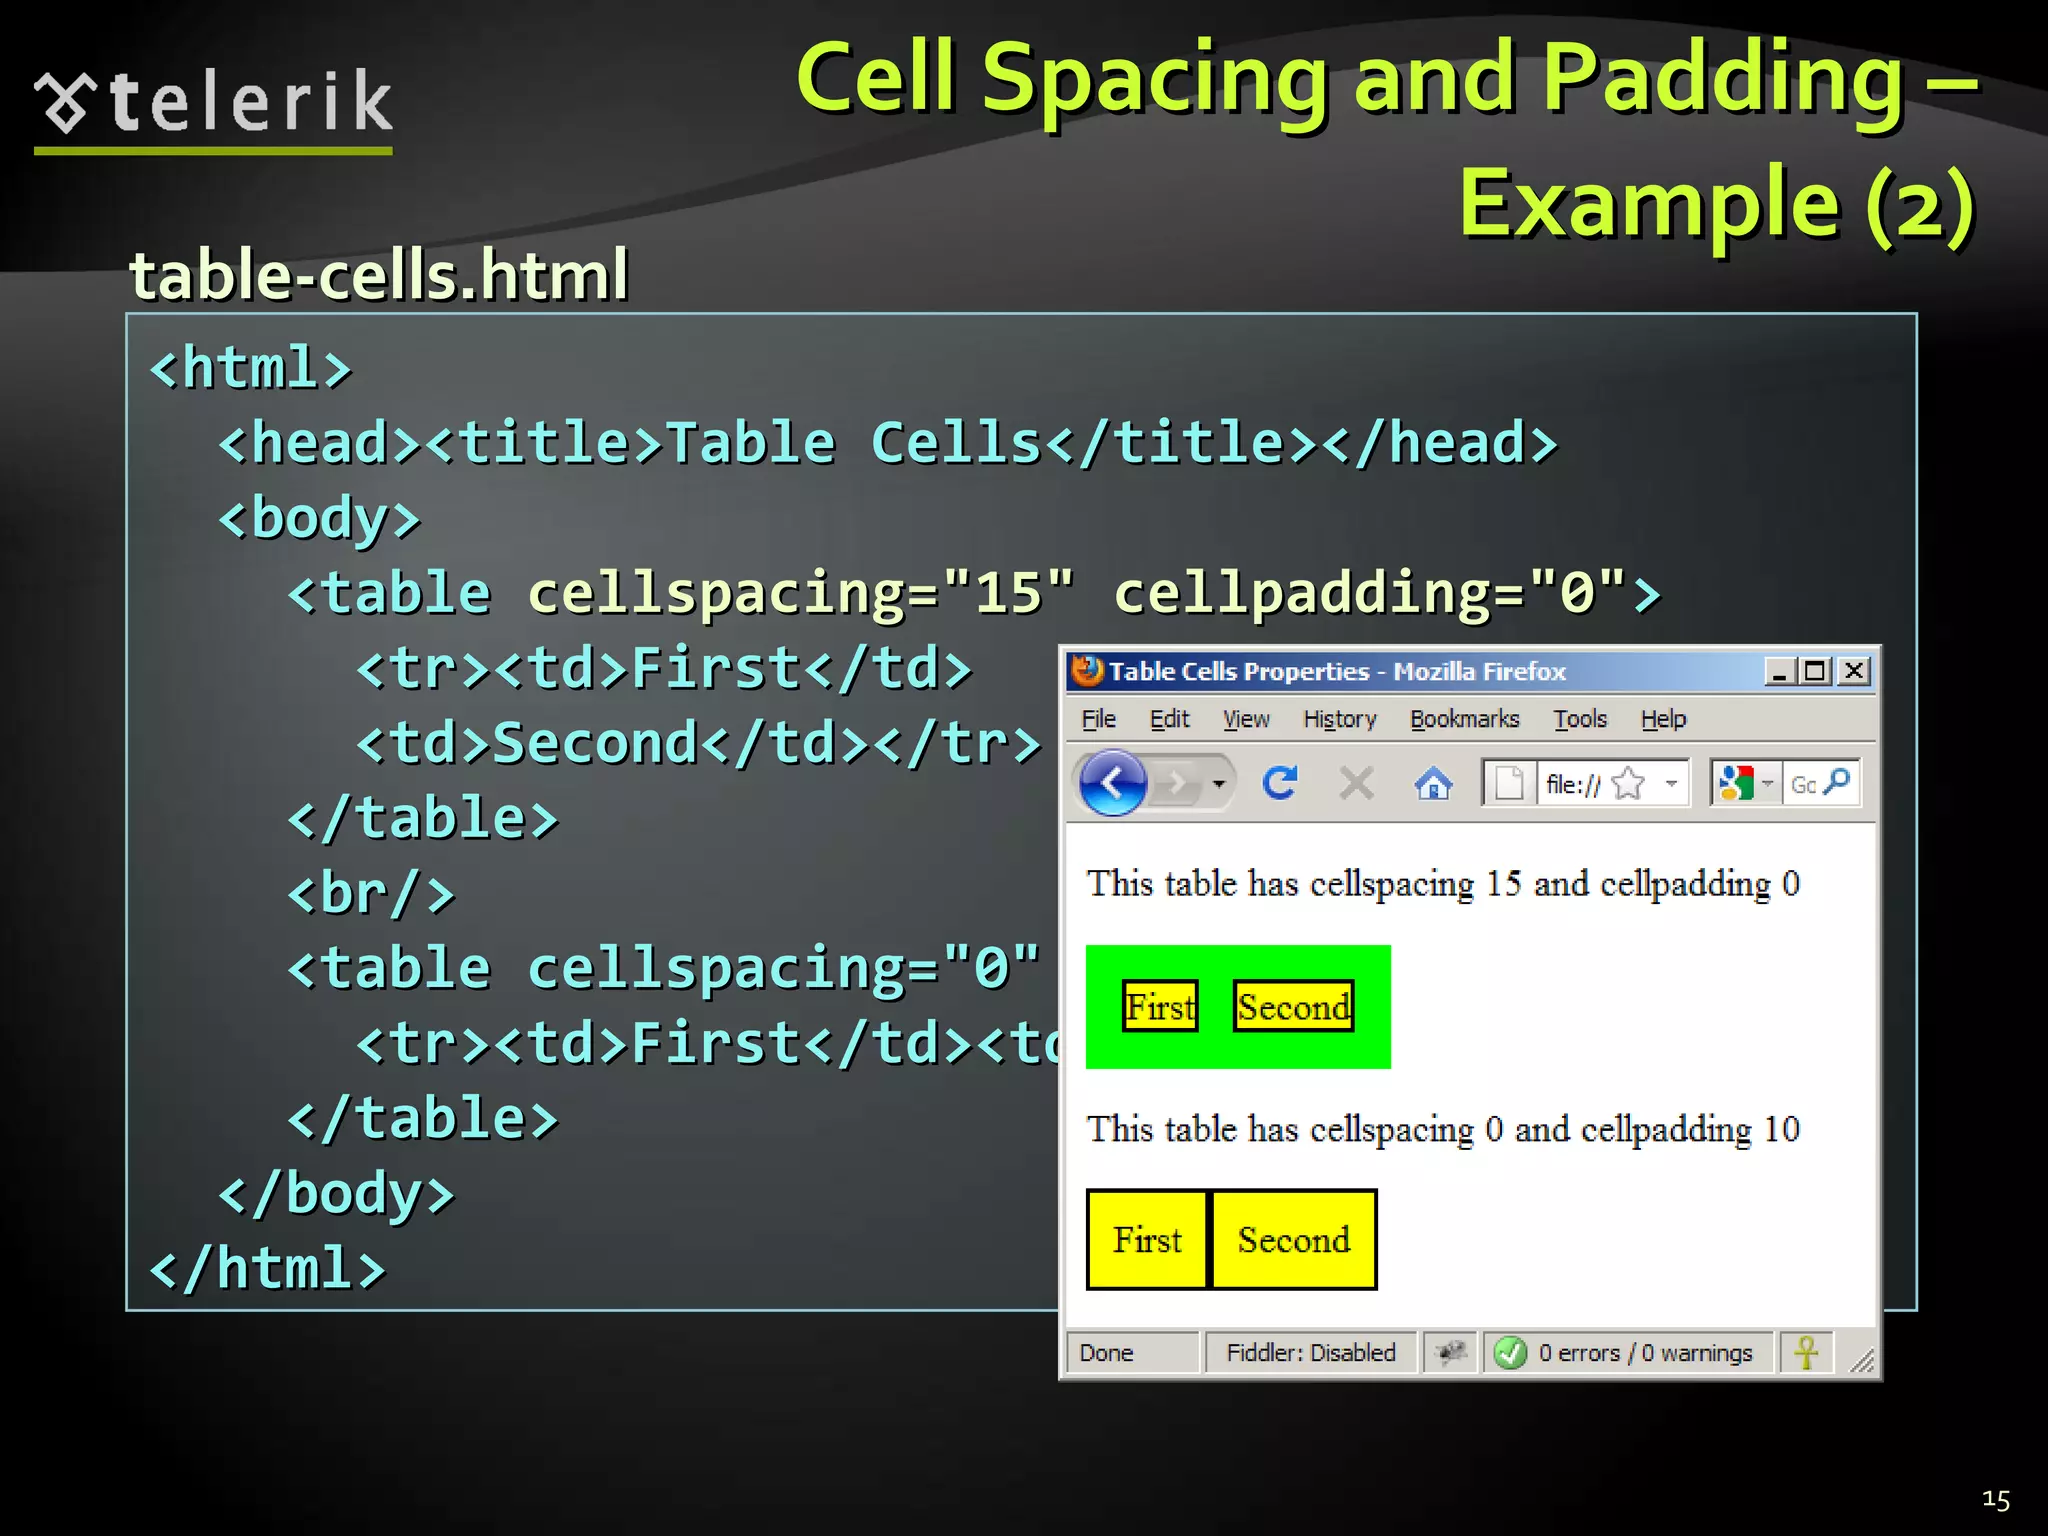2048x1536 pixels.
Task: Click the yellow ankh status bar icon
Action: pos(1806,1353)
